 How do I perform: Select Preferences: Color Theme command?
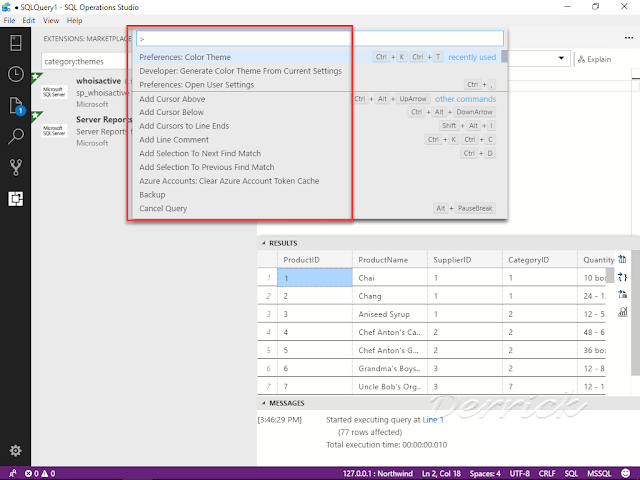point(317,57)
